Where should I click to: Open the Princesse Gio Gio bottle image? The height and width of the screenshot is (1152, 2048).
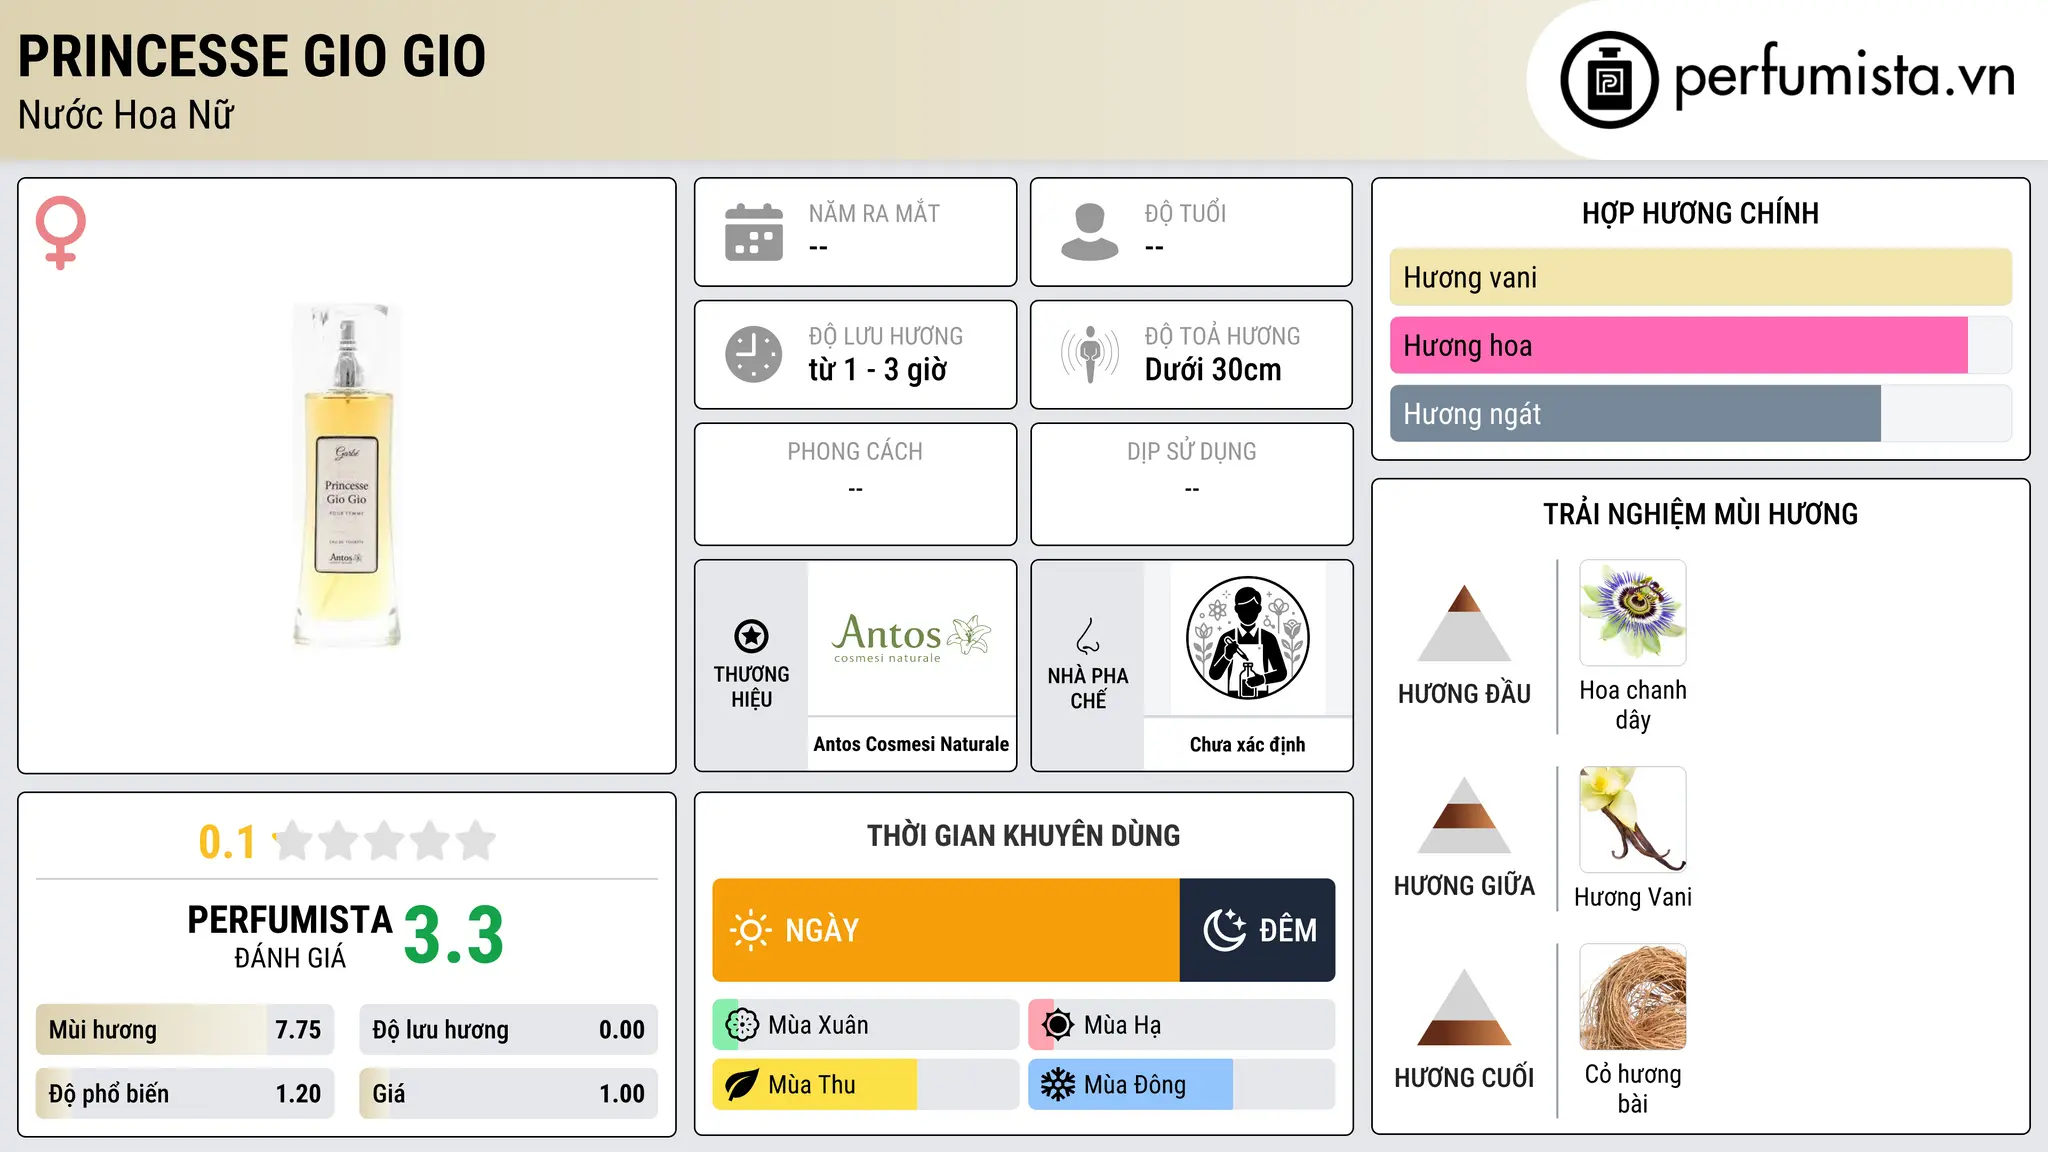(347, 476)
